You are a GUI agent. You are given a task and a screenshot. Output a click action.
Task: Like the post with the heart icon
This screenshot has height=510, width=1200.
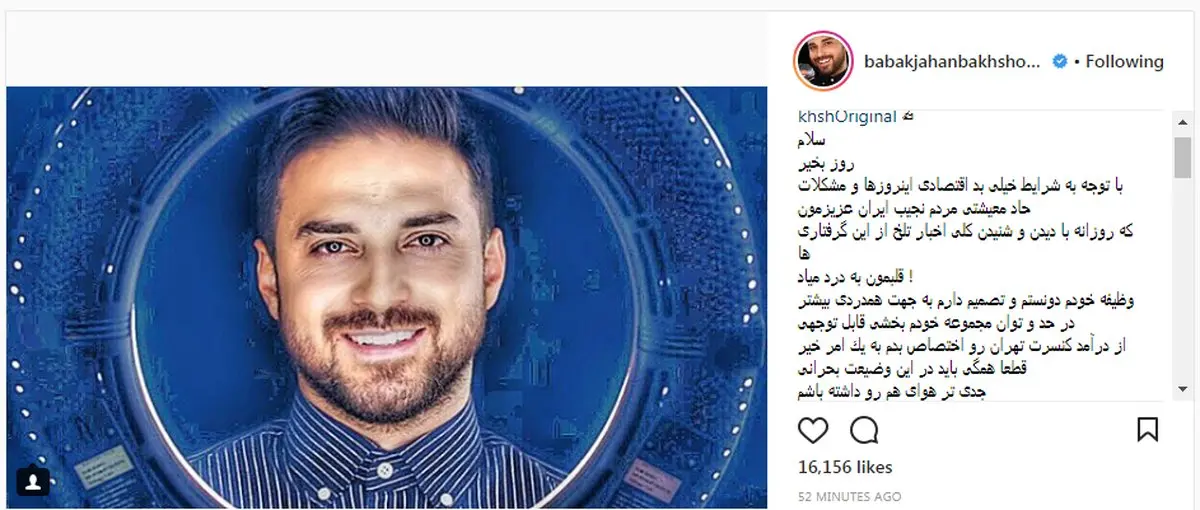point(813,431)
